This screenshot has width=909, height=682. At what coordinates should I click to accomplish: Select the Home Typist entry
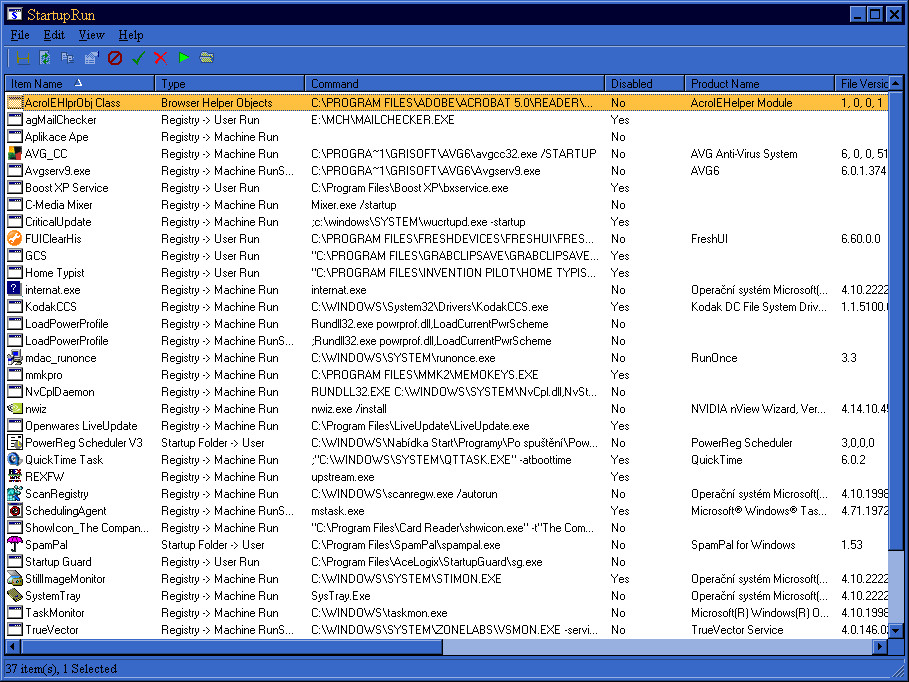pyautogui.click(x=54, y=273)
